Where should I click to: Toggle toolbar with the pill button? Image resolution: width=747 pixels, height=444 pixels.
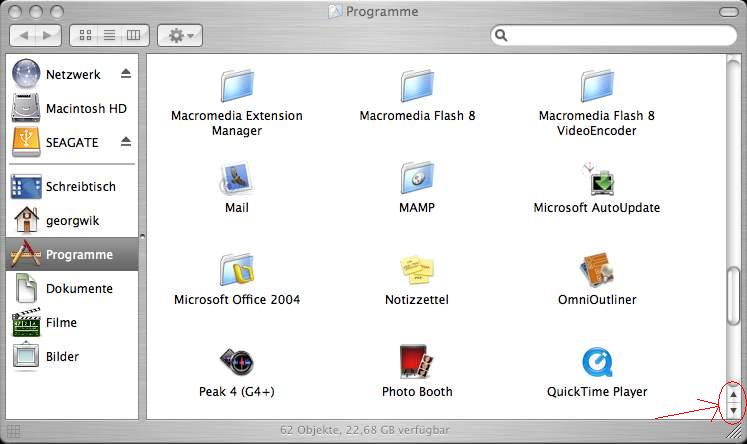tap(728, 11)
